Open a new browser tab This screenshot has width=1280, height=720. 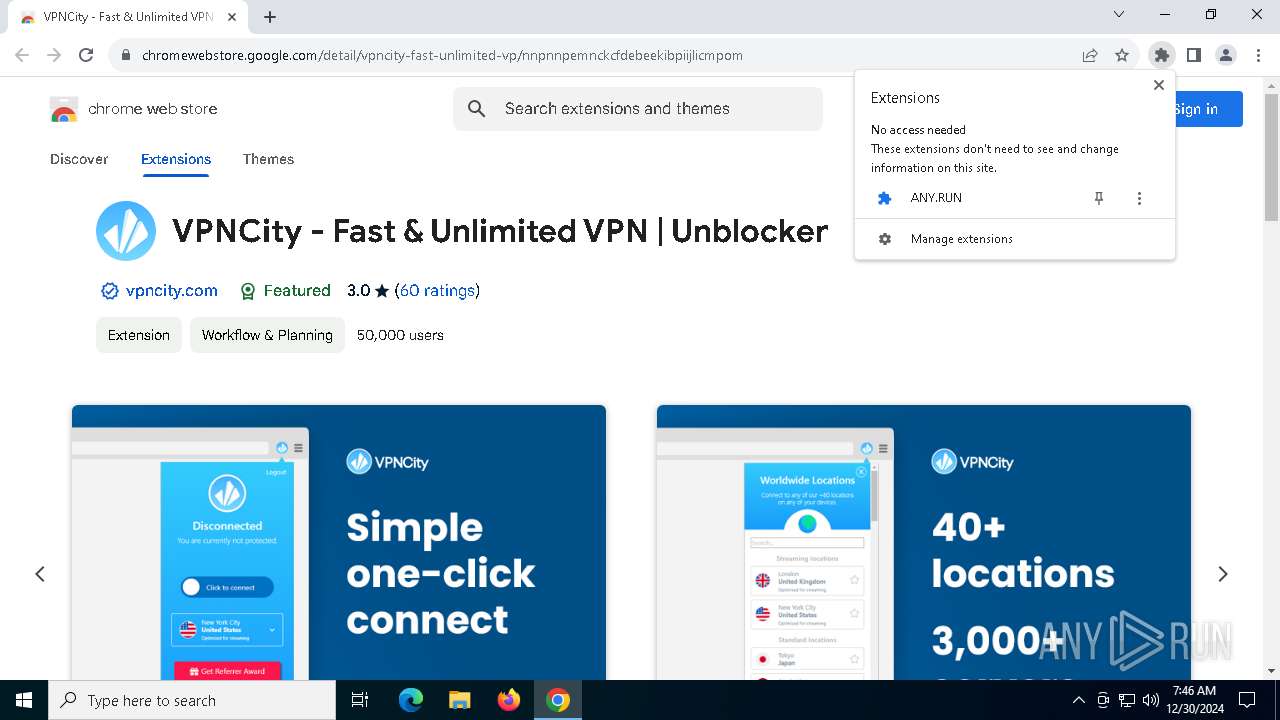click(x=270, y=16)
